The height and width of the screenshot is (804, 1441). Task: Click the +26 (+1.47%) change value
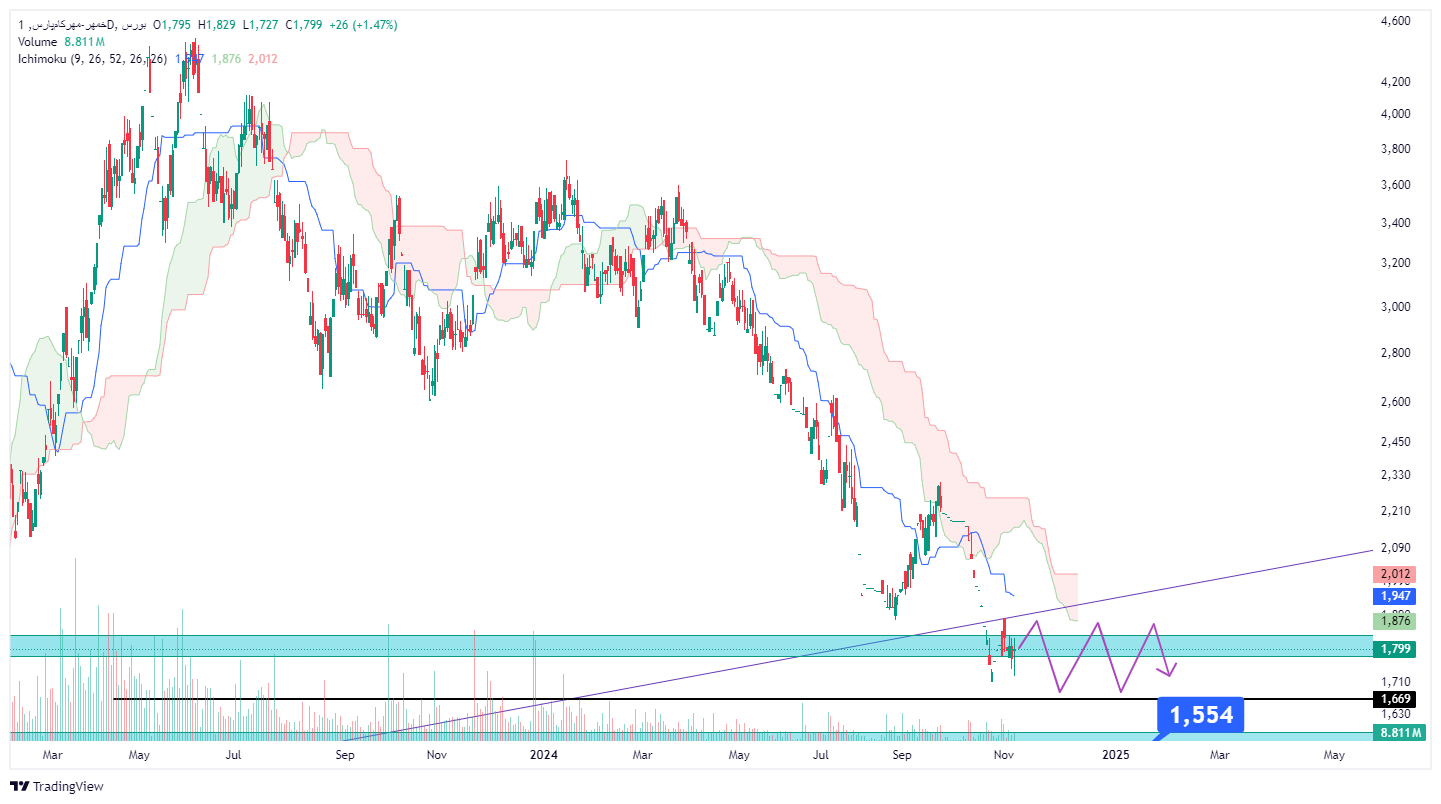tap(363, 24)
